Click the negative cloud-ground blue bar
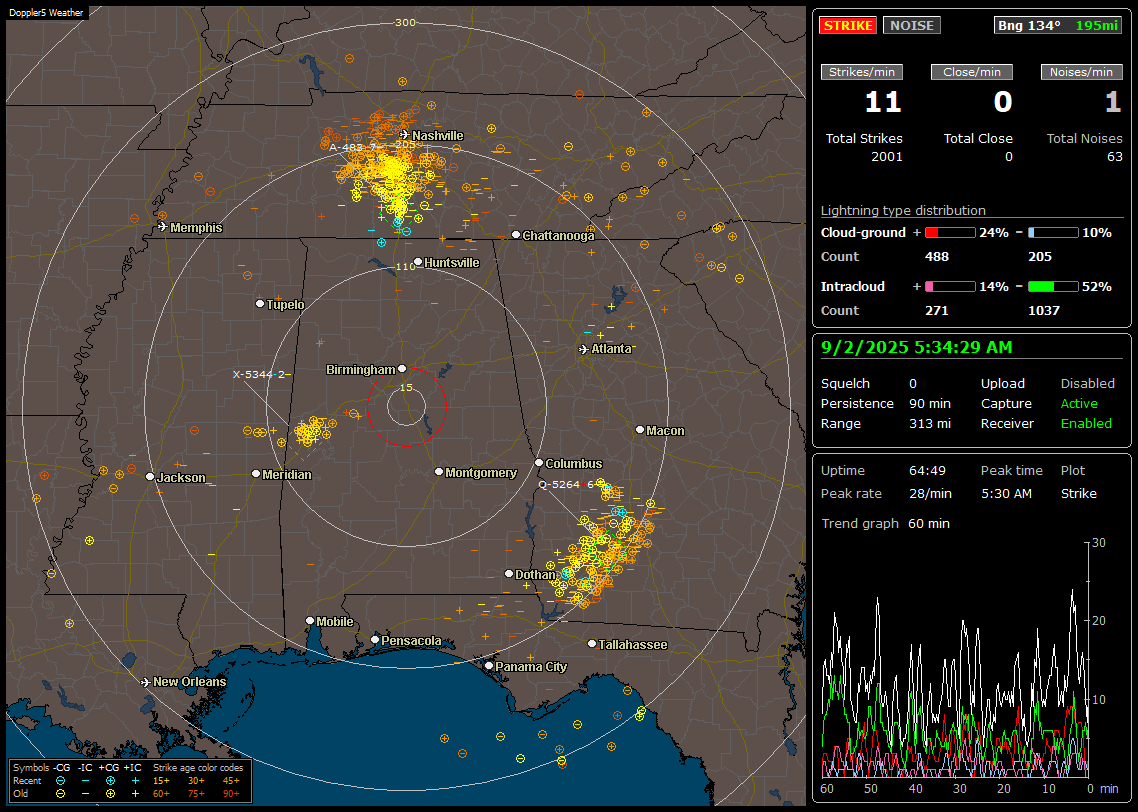 [1053, 233]
